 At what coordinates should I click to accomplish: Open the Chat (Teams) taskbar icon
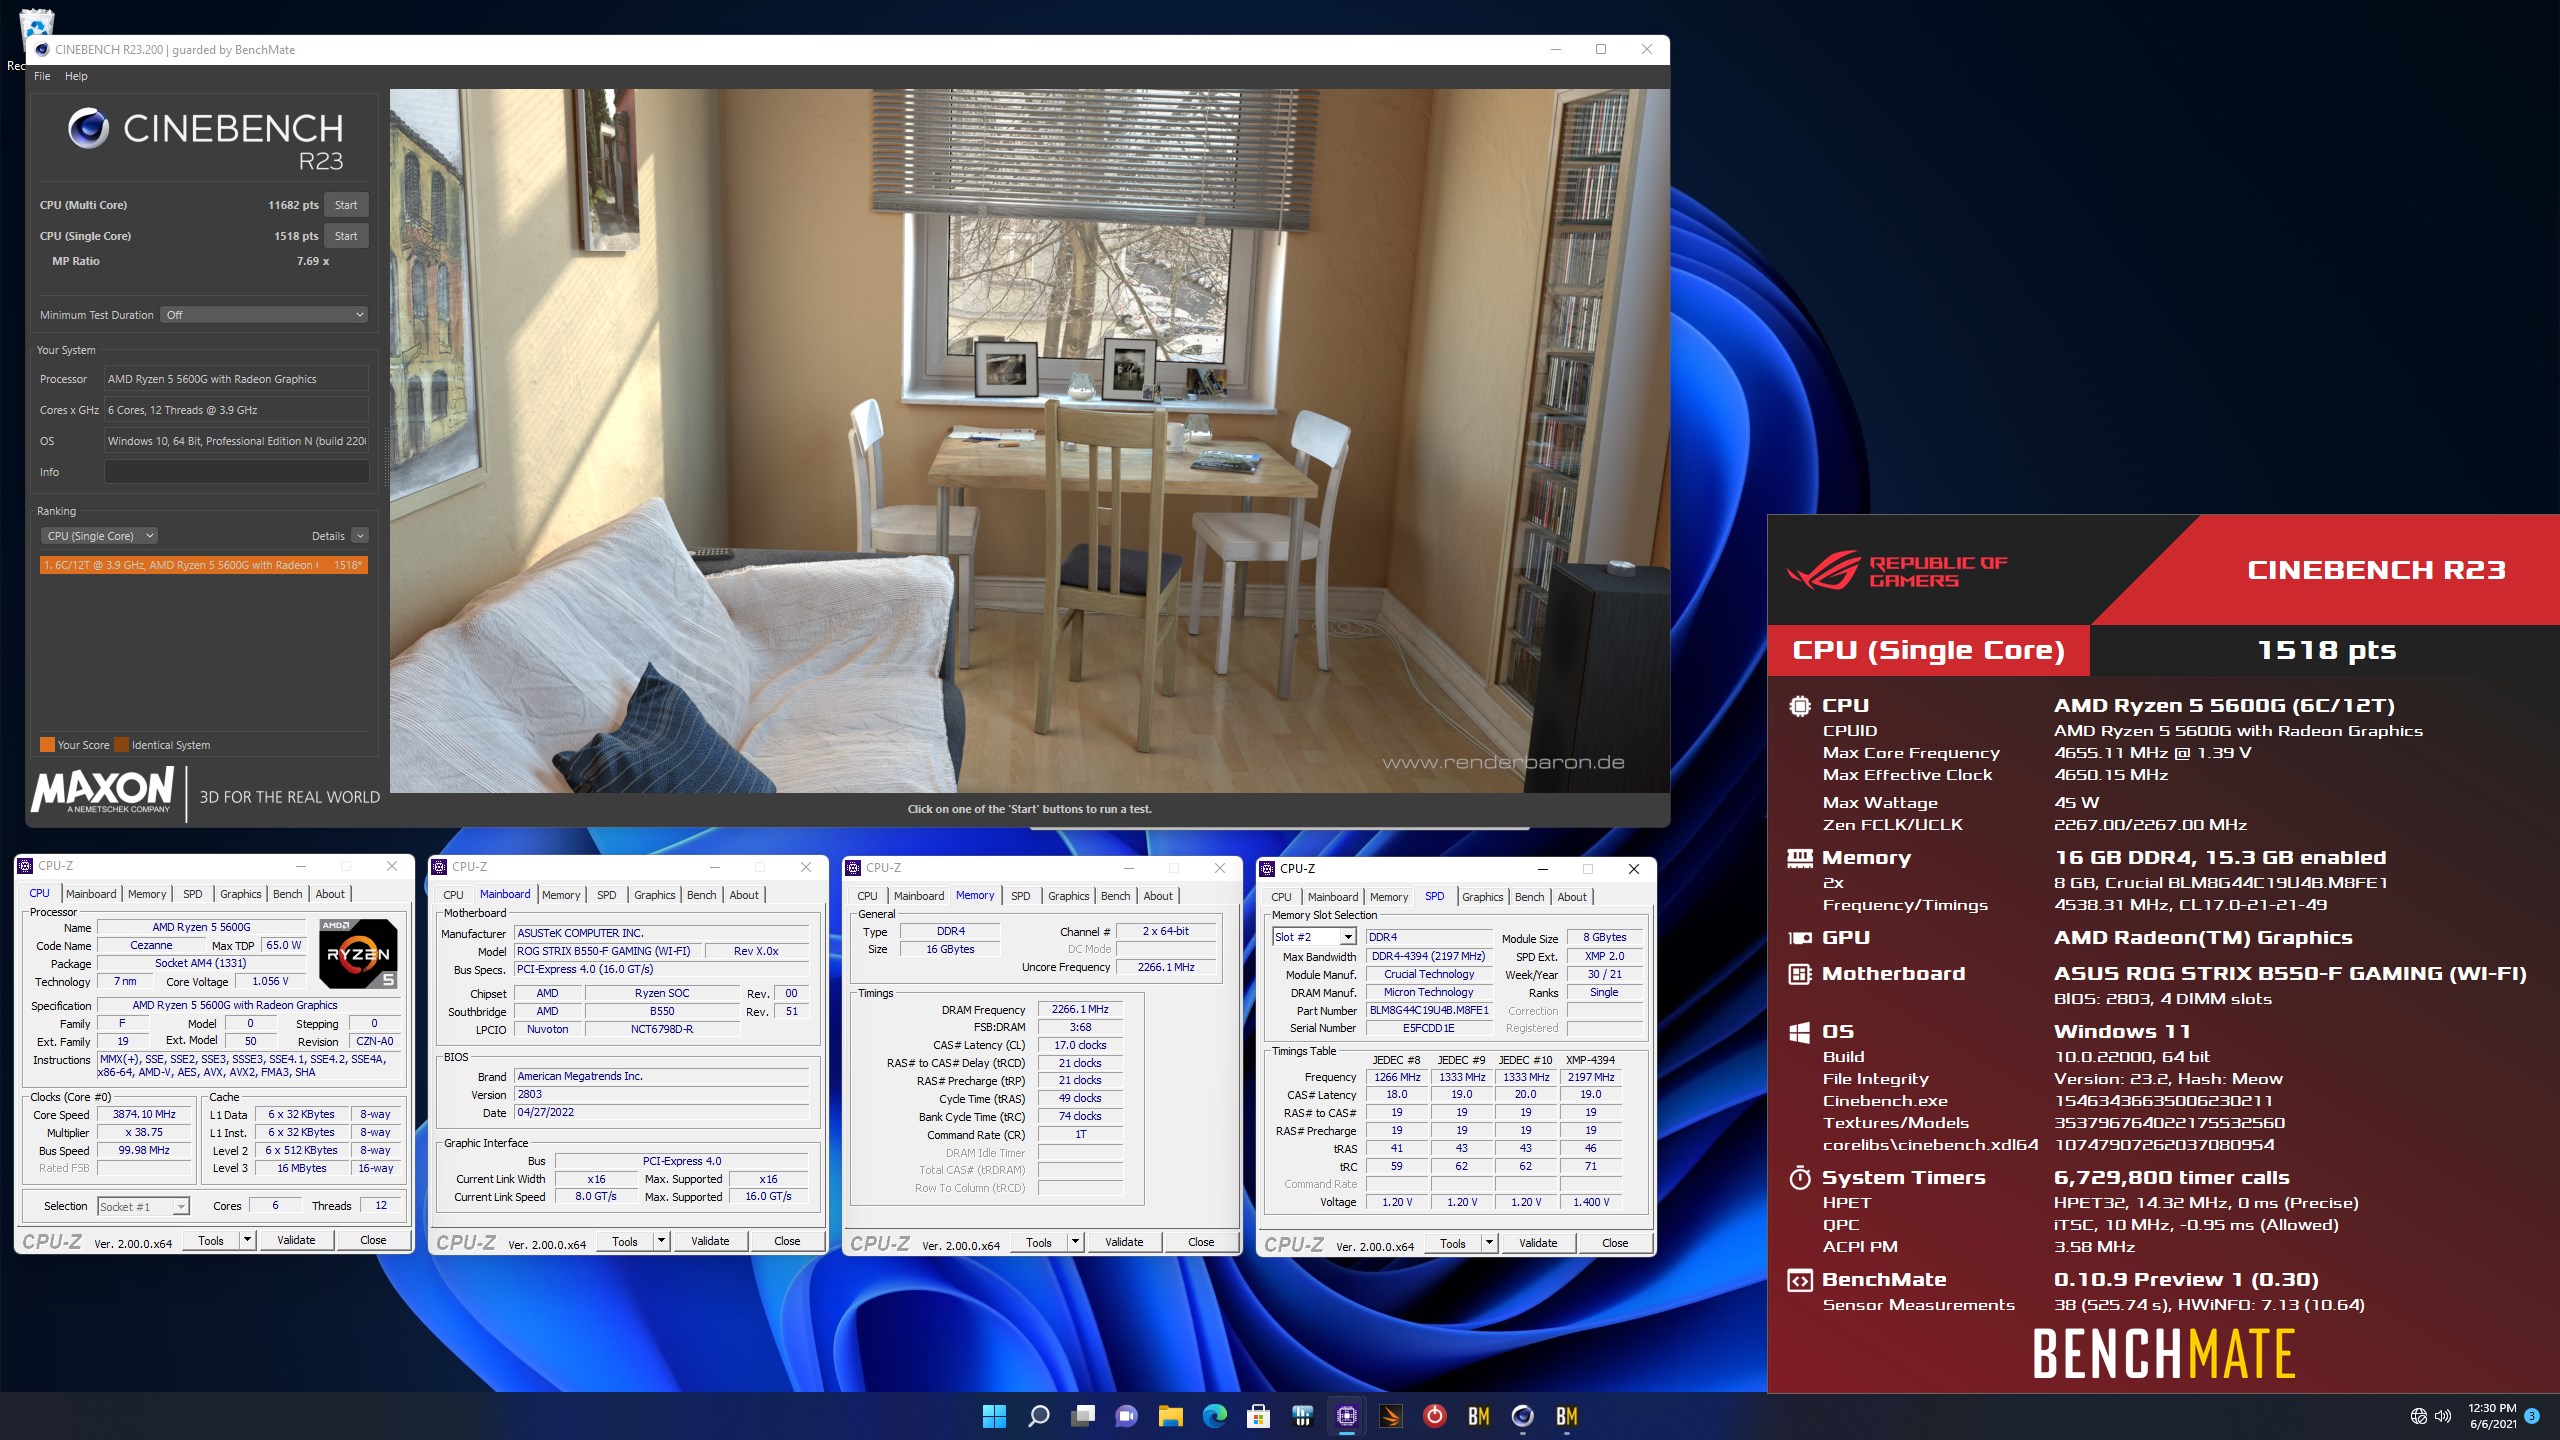tap(1126, 1416)
